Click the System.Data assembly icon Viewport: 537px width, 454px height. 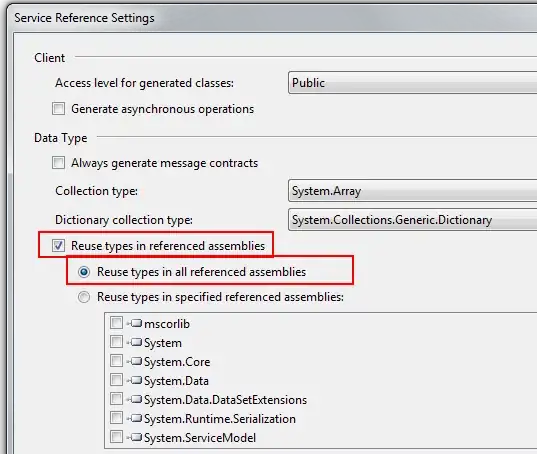click(x=136, y=380)
